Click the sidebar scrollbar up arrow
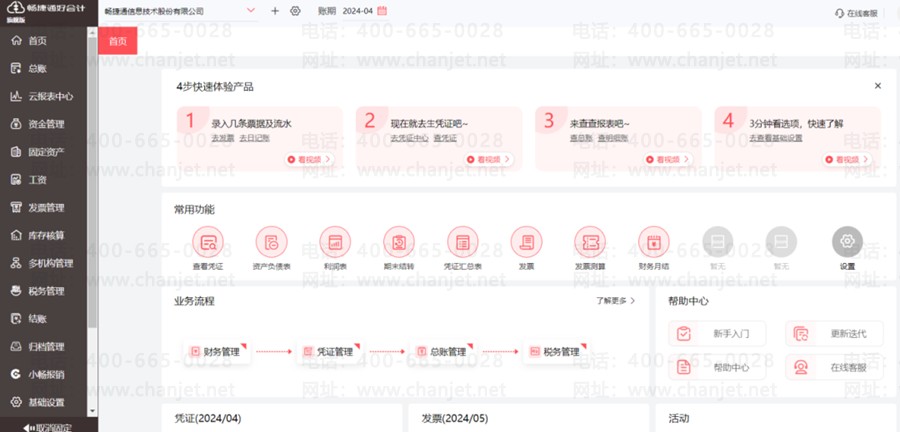The width and height of the screenshot is (900, 432). coord(92,33)
